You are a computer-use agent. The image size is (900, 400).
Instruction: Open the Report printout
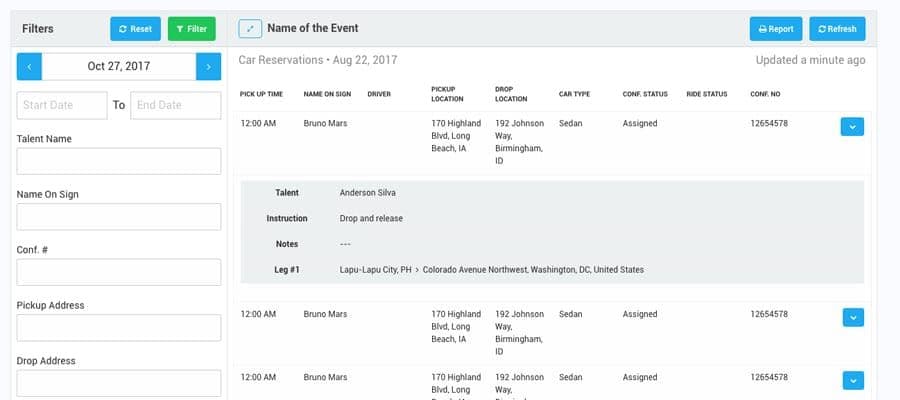pyautogui.click(x=776, y=29)
